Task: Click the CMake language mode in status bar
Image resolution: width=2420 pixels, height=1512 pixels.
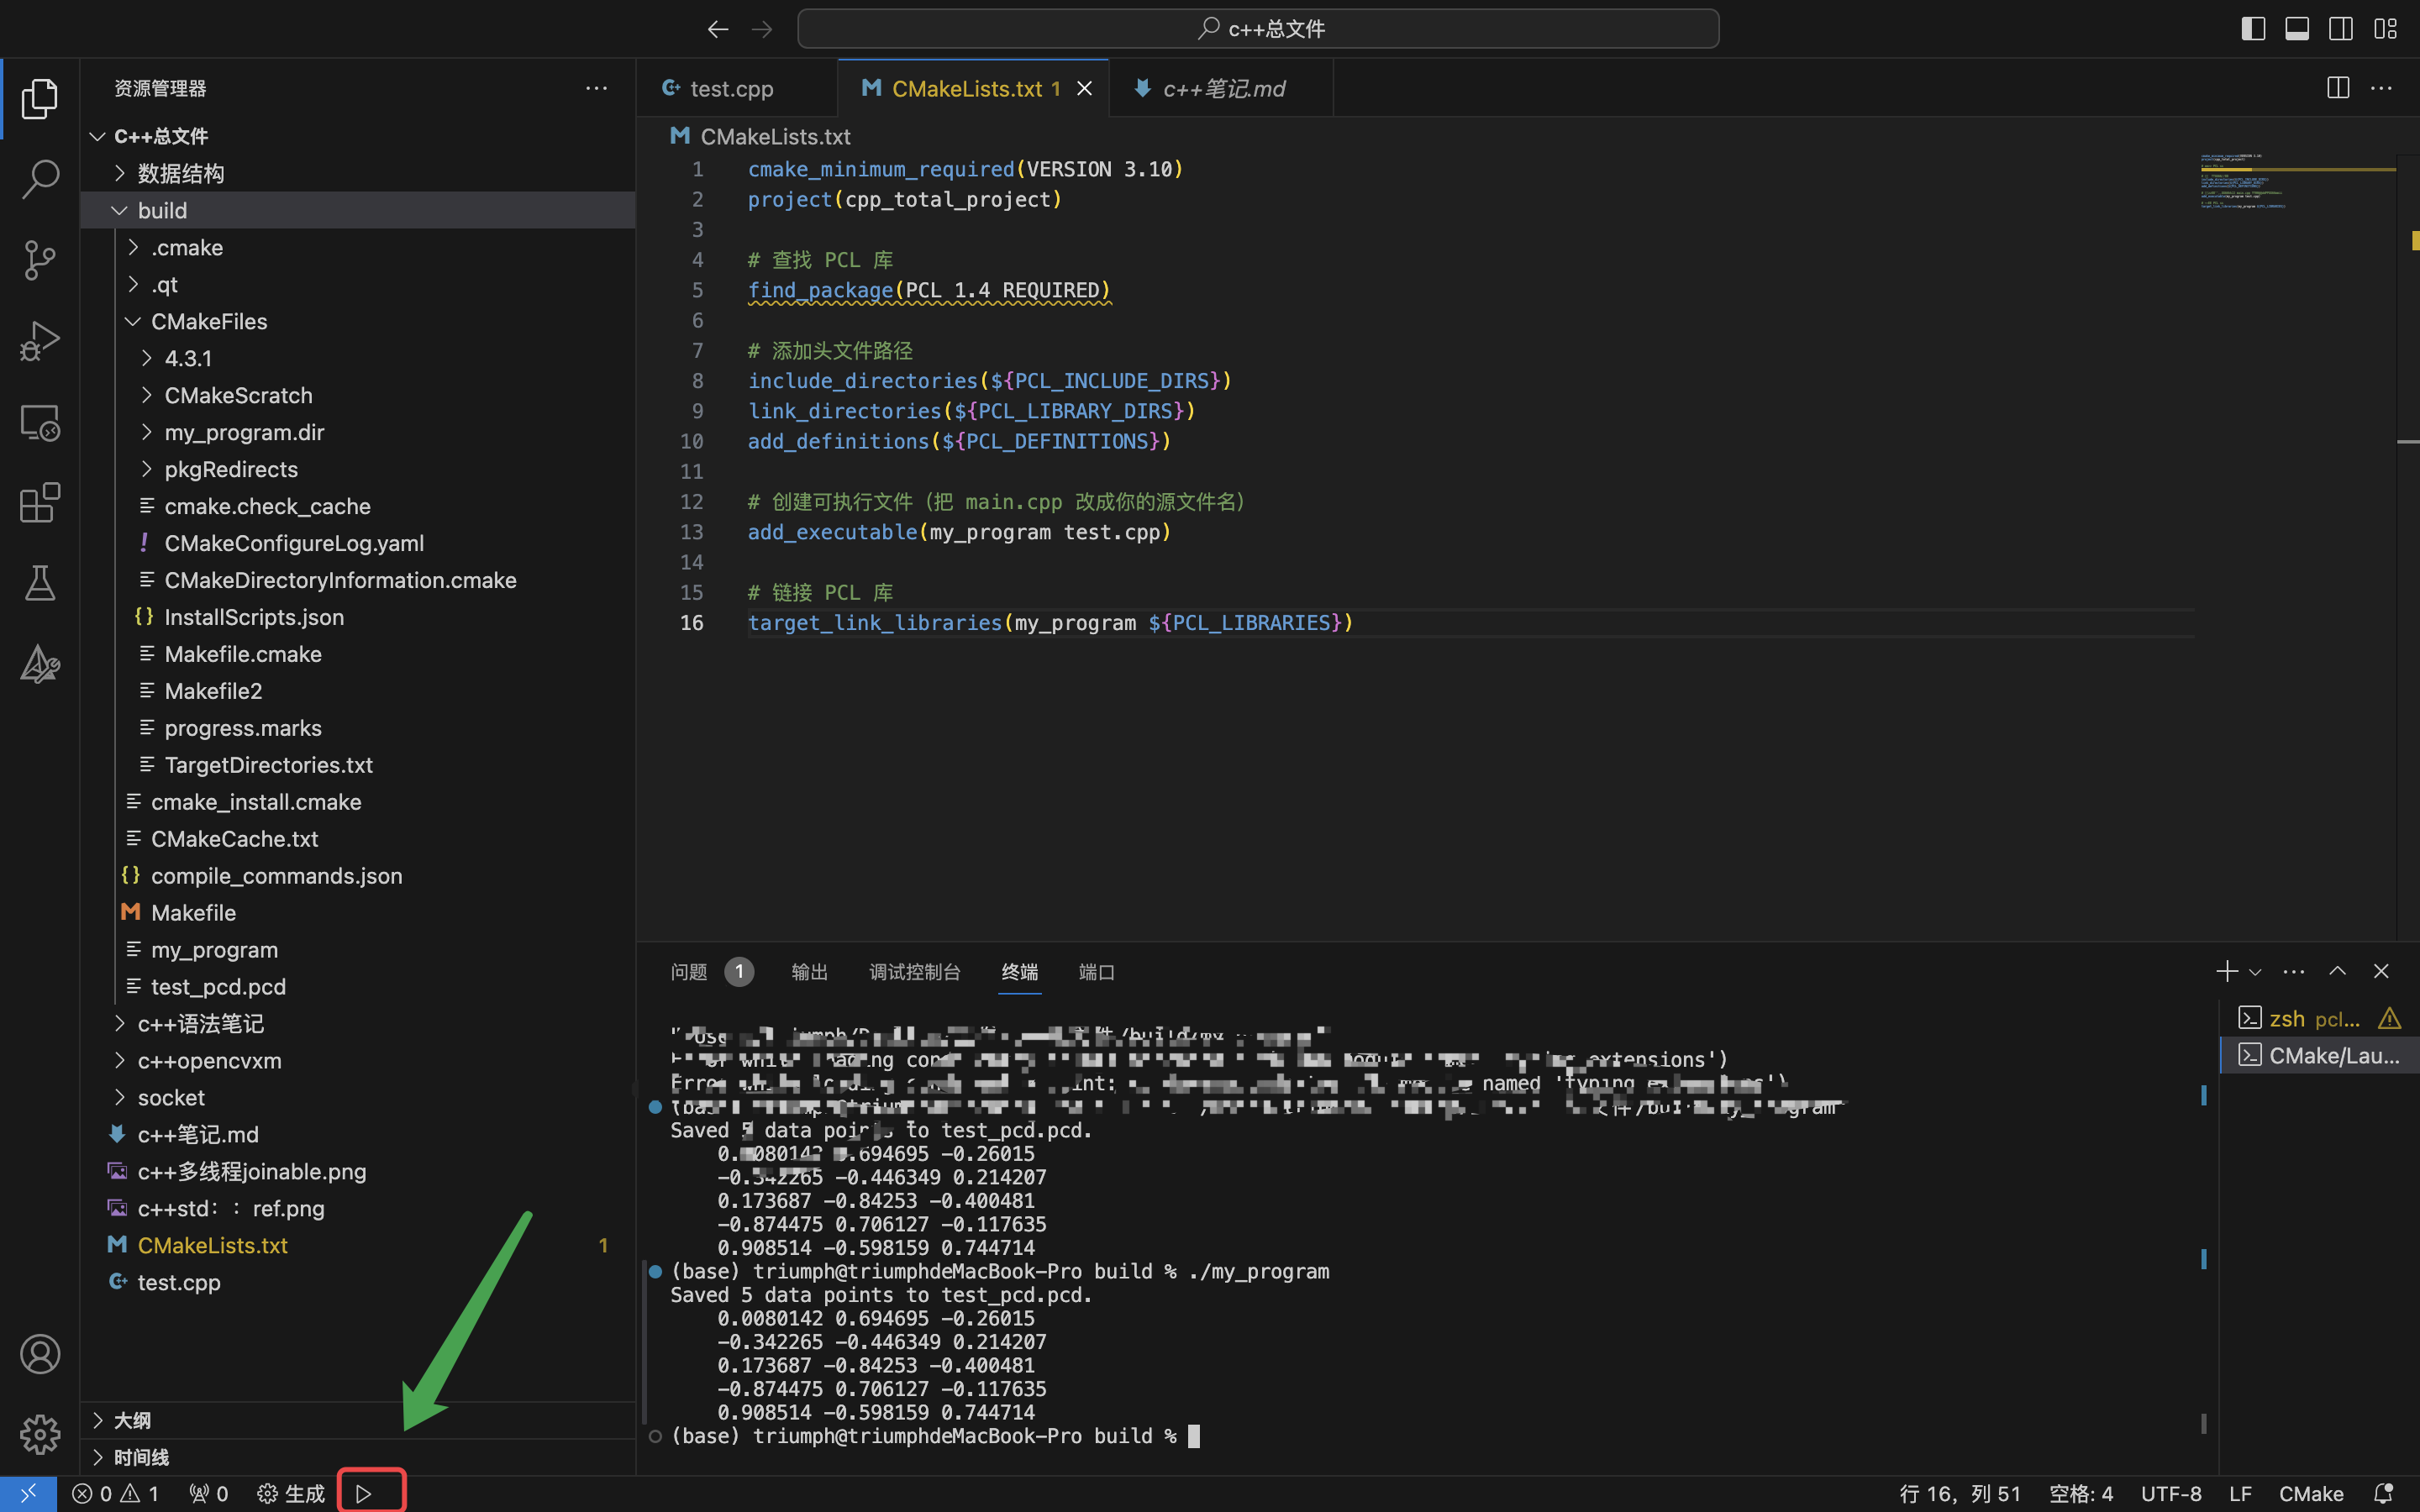Action: (2310, 1493)
